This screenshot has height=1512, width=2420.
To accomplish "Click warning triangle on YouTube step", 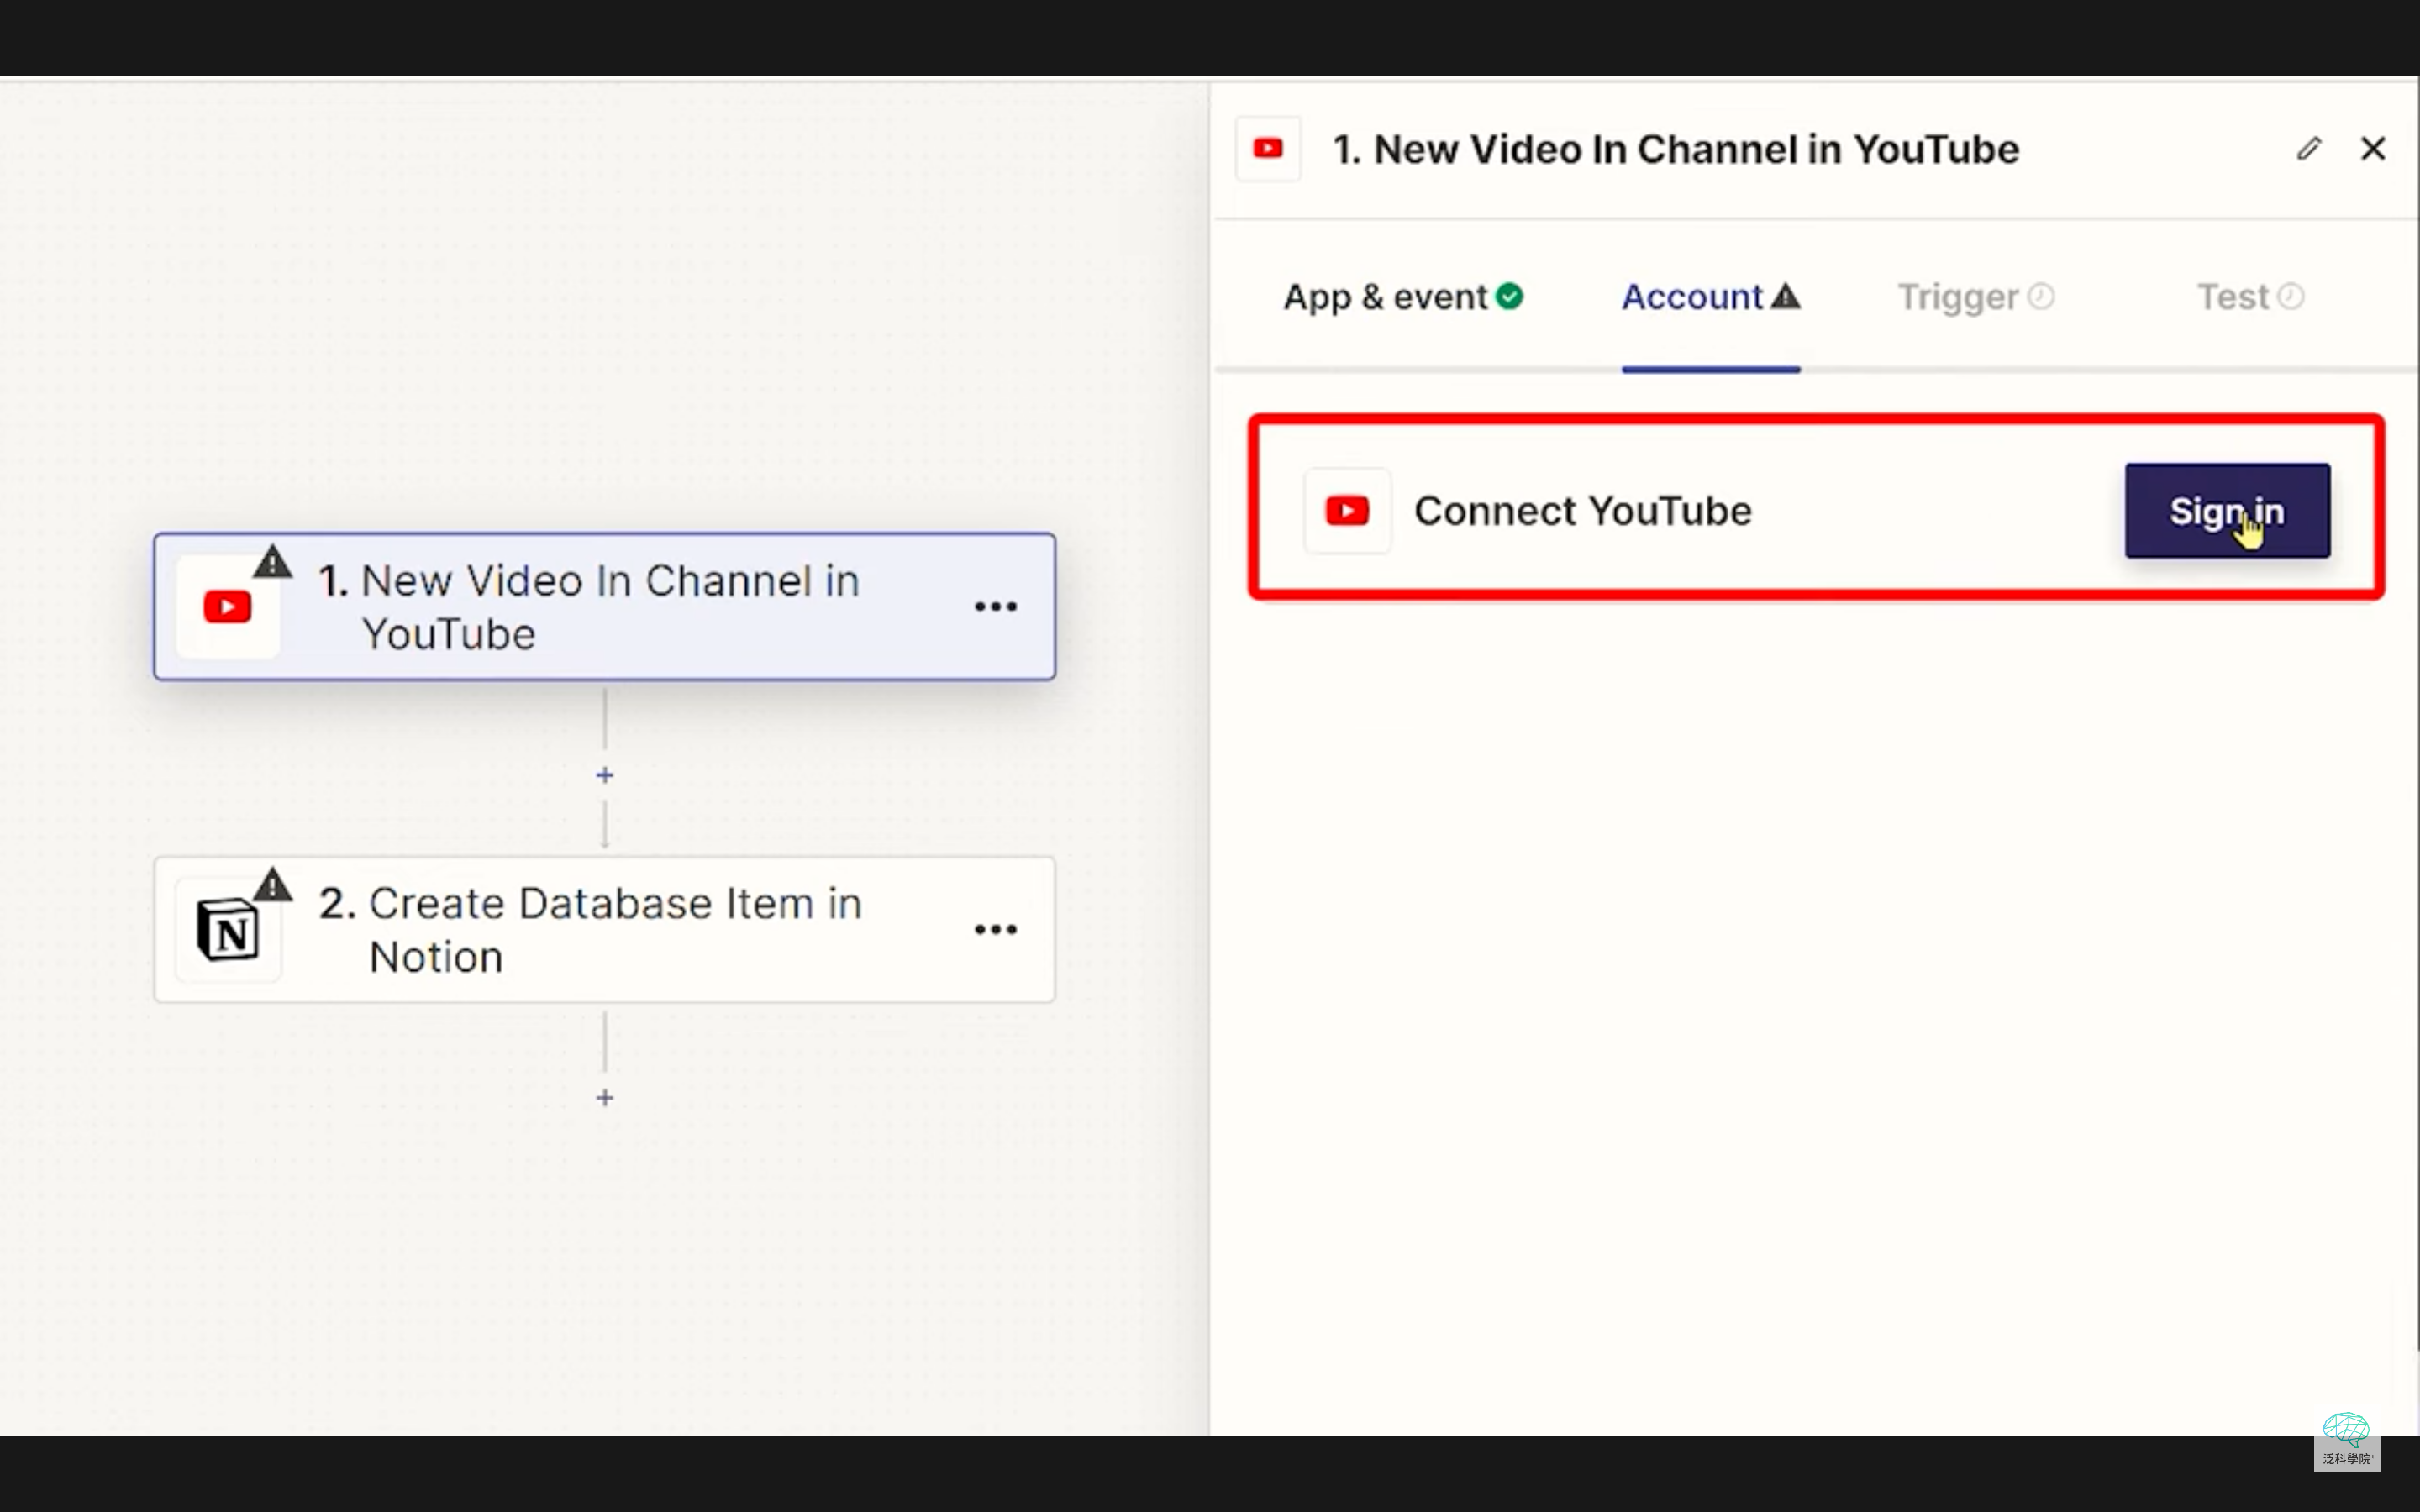I will [x=272, y=562].
